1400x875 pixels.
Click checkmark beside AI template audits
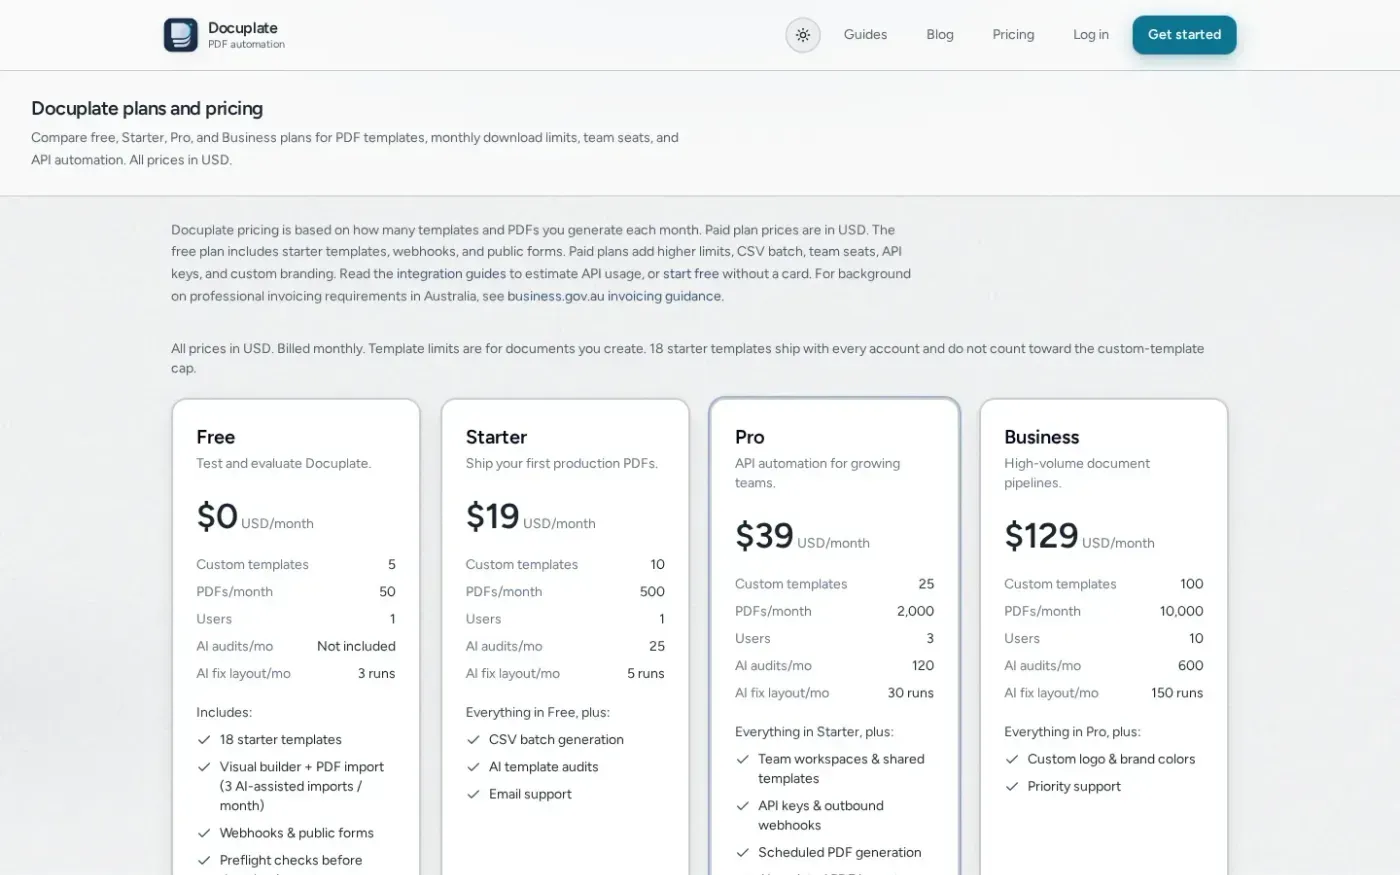pyautogui.click(x=473, y=767)
